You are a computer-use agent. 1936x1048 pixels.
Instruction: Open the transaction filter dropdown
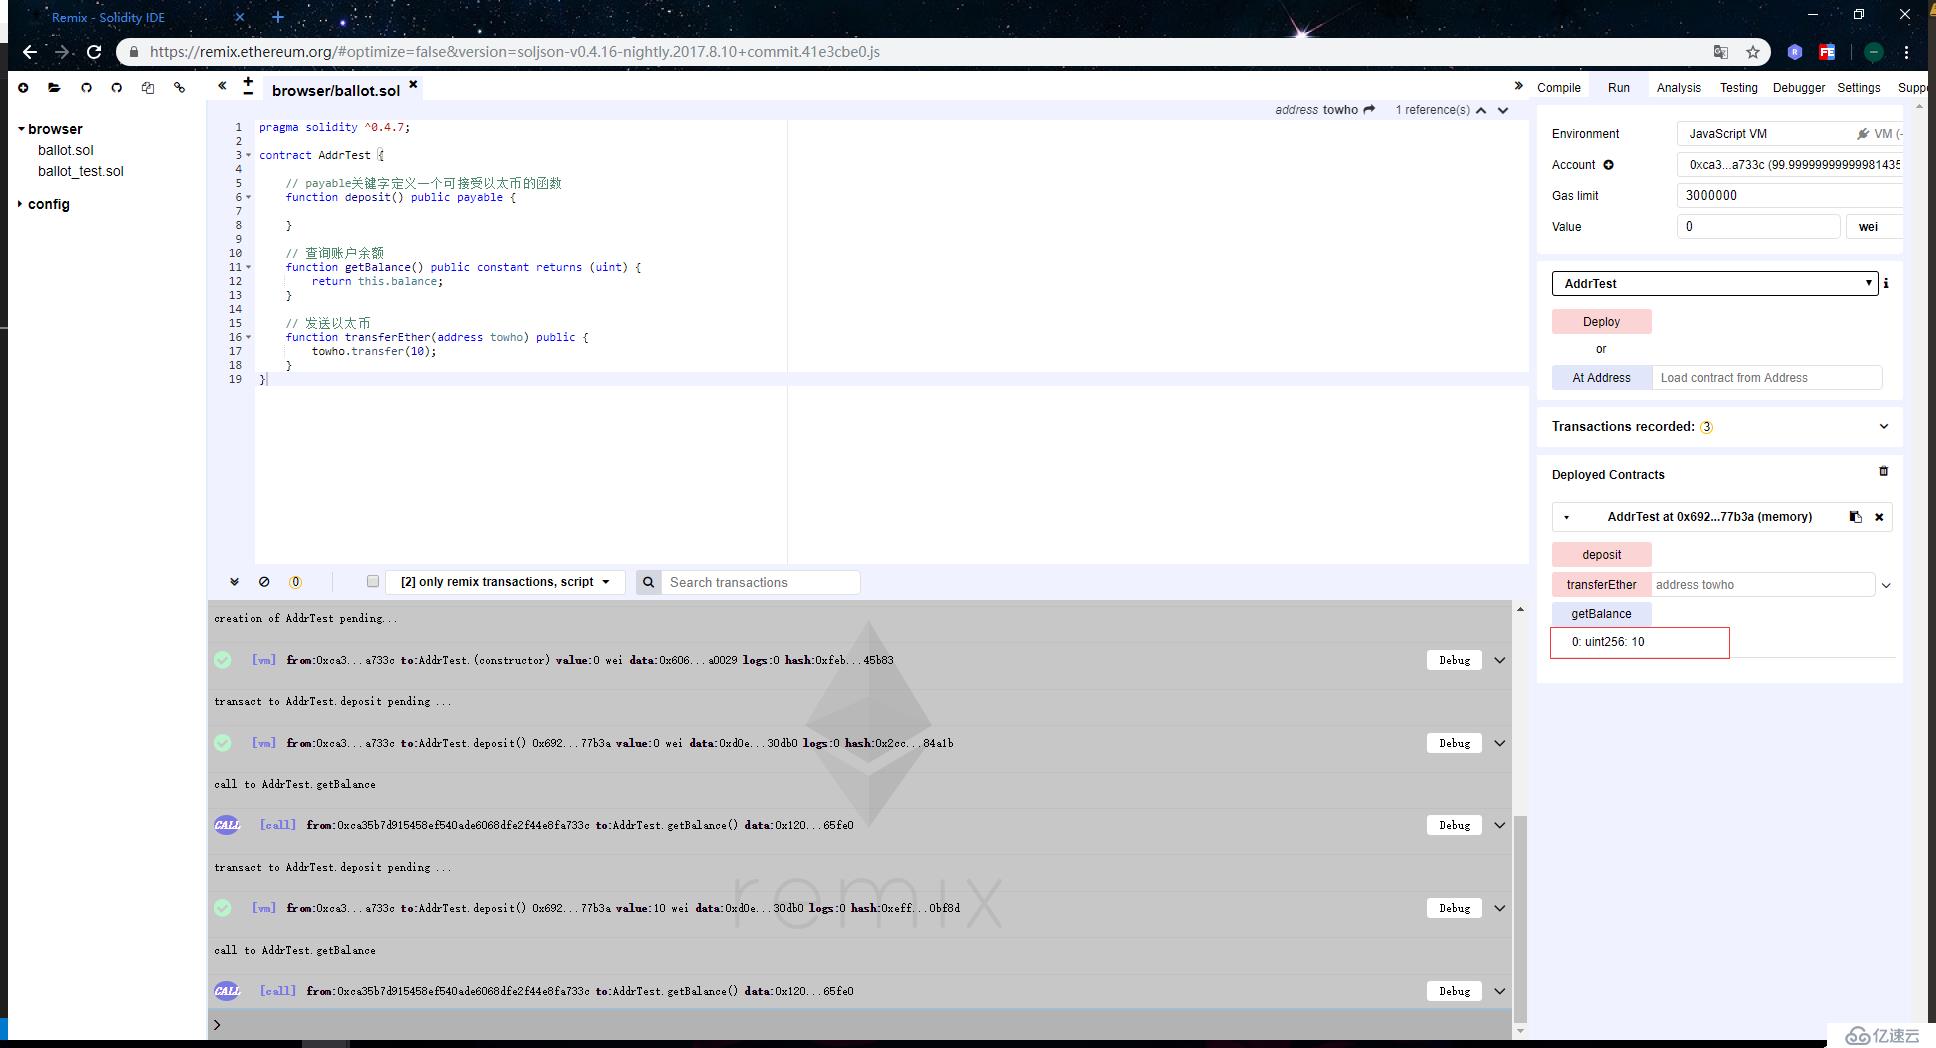point(505,582)
